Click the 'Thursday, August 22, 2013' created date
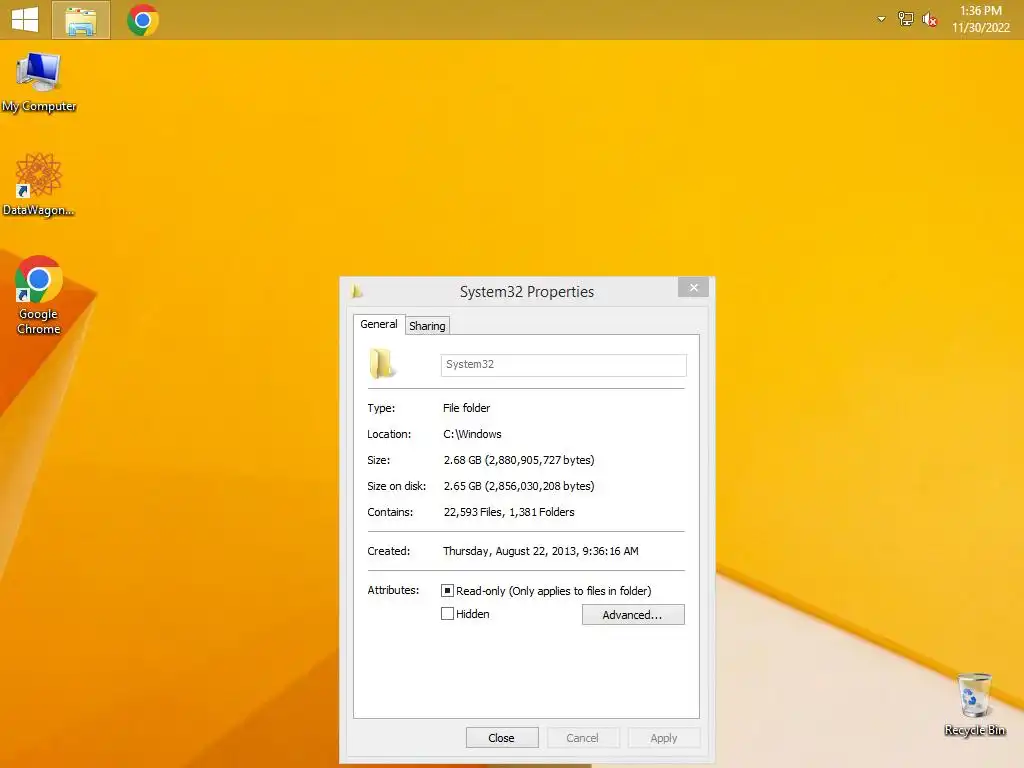 tap(541, 551)
